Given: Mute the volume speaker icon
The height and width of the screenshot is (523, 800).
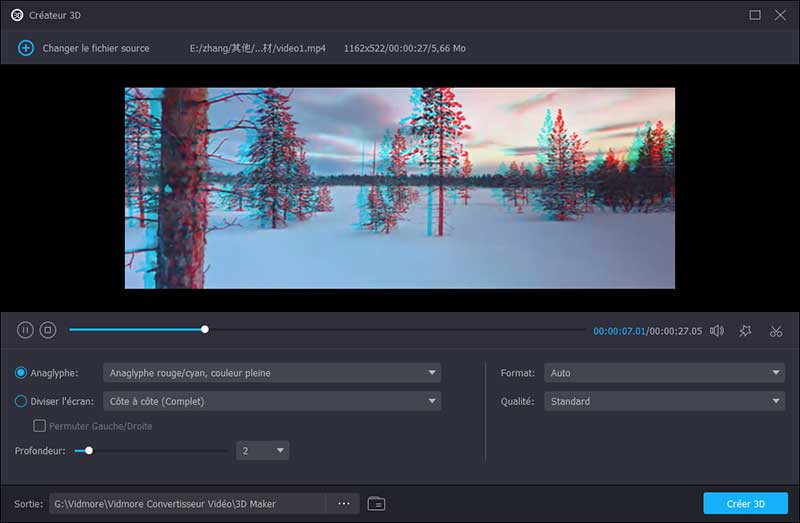Looking at the screenshot, I should pyautogui.click(x=717, y=331).
